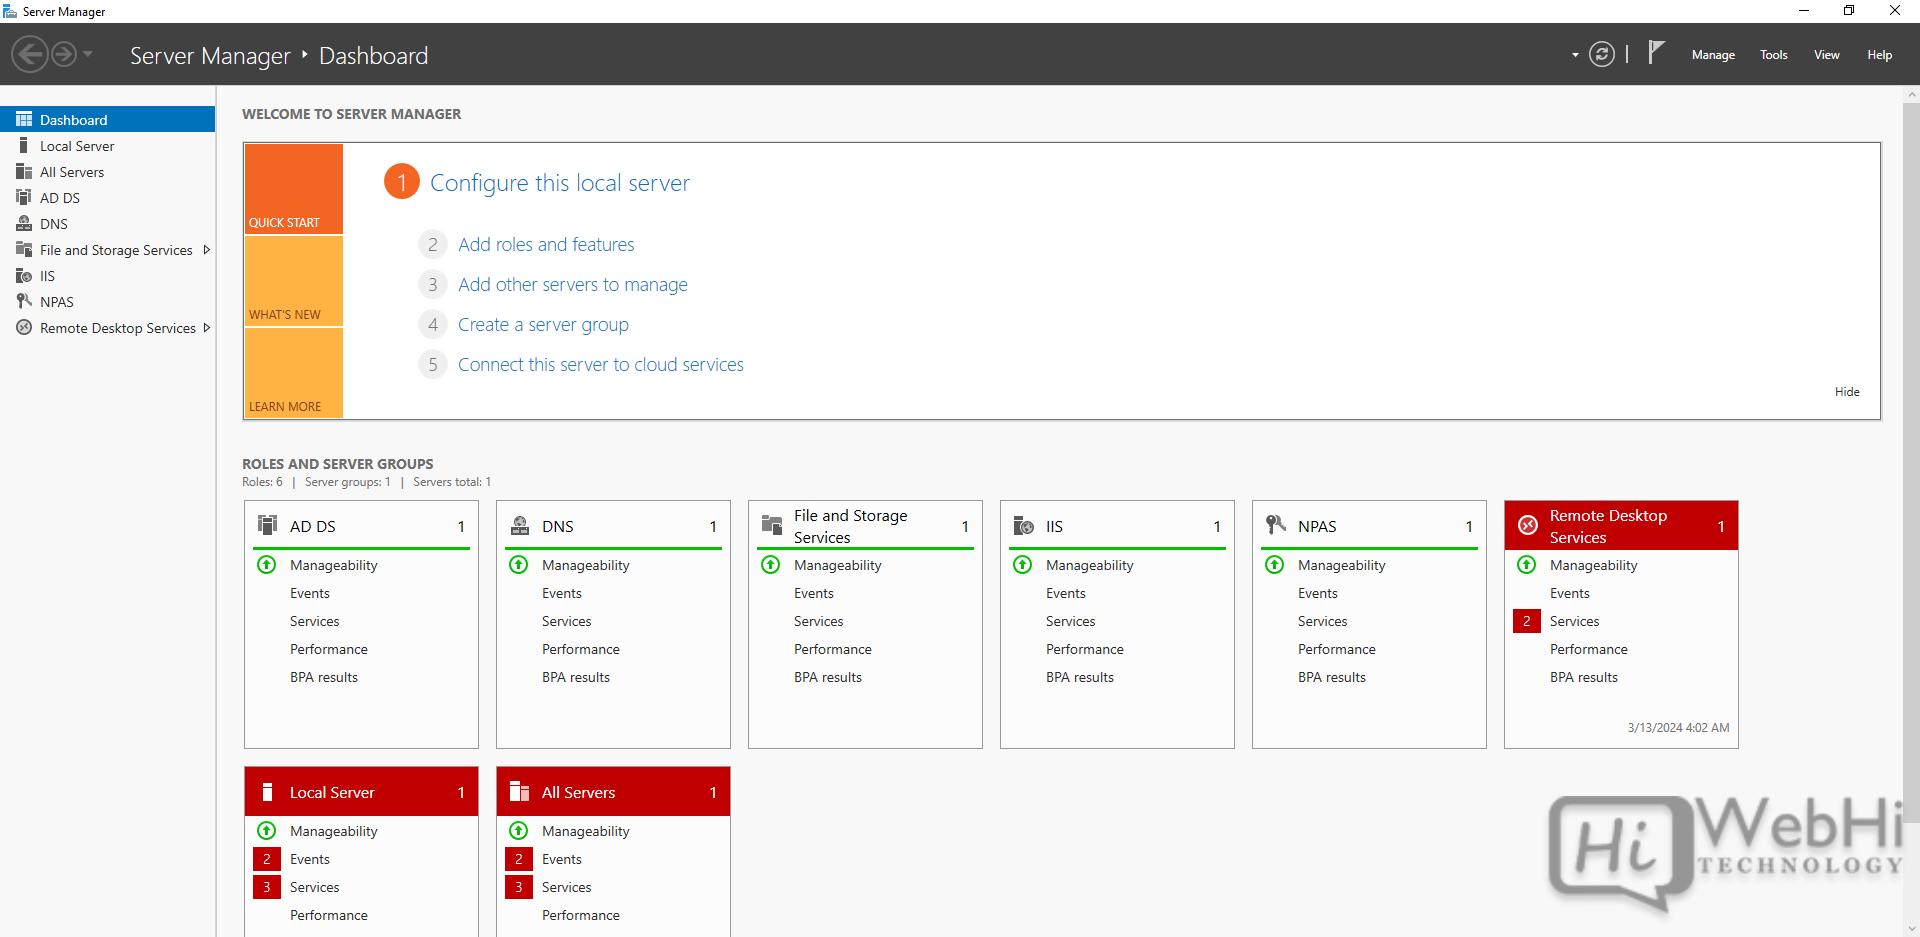Expand File and Storage Services sidebar arrow
Viewport: 1920px width, 937px height.
coord(206,250)
